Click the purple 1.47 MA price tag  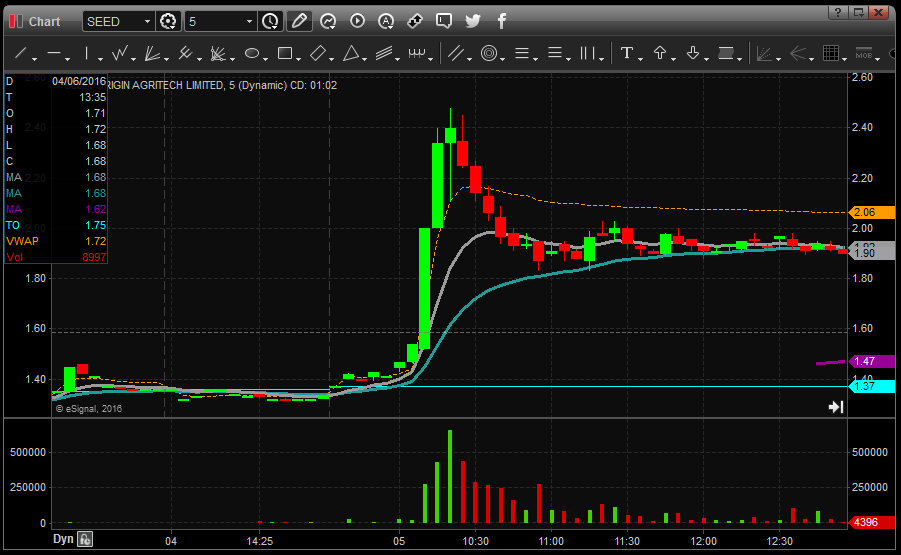[872, 361]
